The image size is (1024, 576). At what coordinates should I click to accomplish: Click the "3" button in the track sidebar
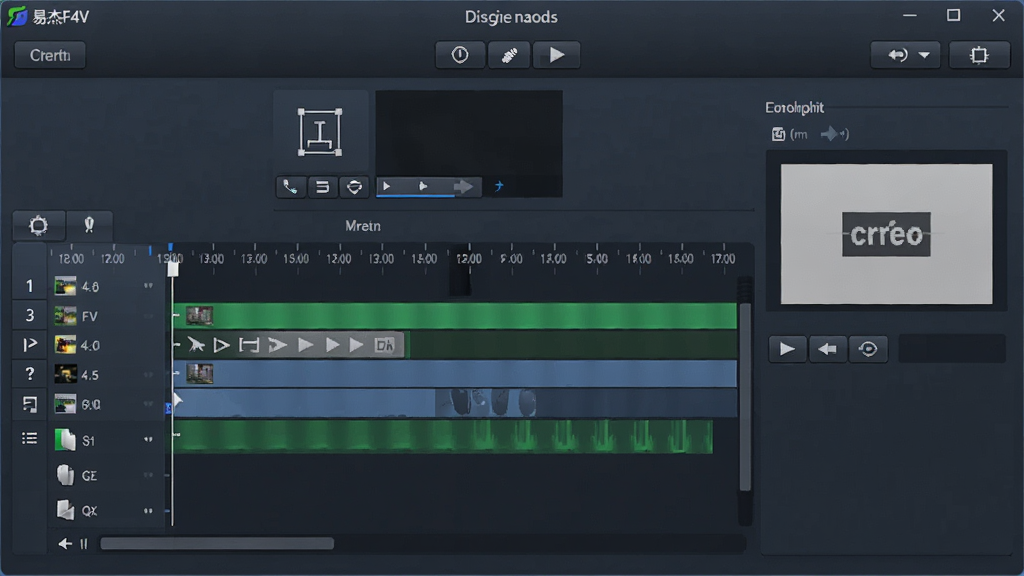point(29,315)
